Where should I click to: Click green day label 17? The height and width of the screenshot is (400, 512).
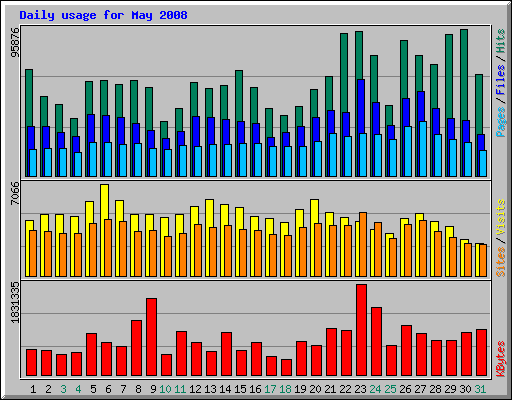click(x=270, y=389)
